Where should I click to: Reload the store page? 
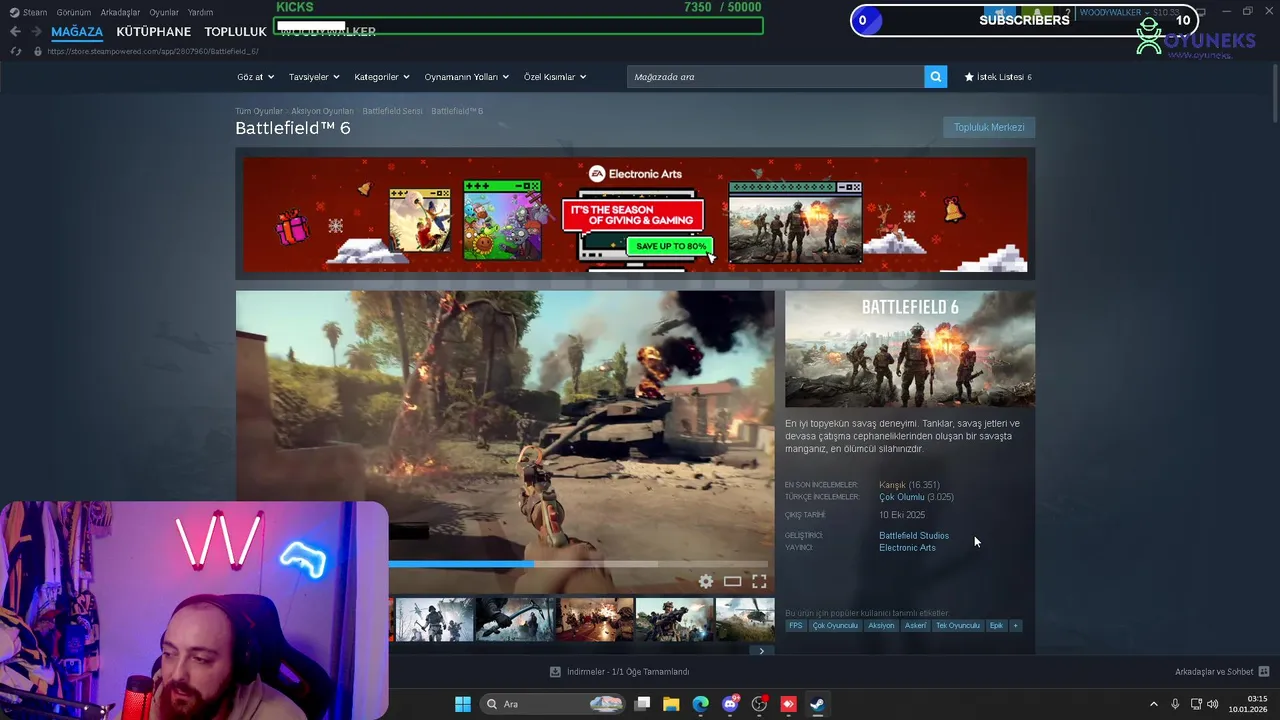point(15,51)
